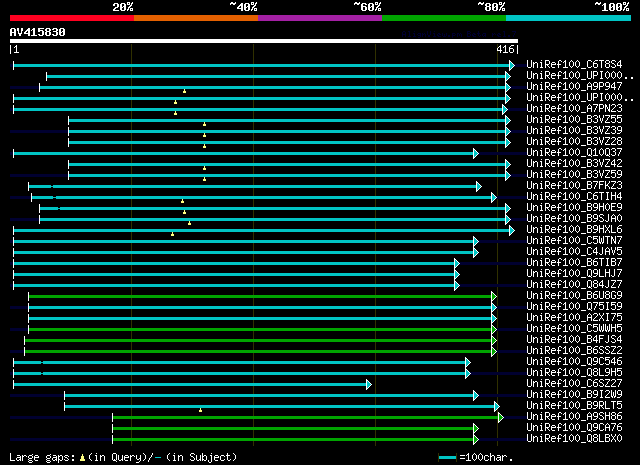Click the arrowhead ending the C6T8S4 alignment bar
Image resolution: width=640 pixels, height=465 pixels.
[x=512, y=65]
